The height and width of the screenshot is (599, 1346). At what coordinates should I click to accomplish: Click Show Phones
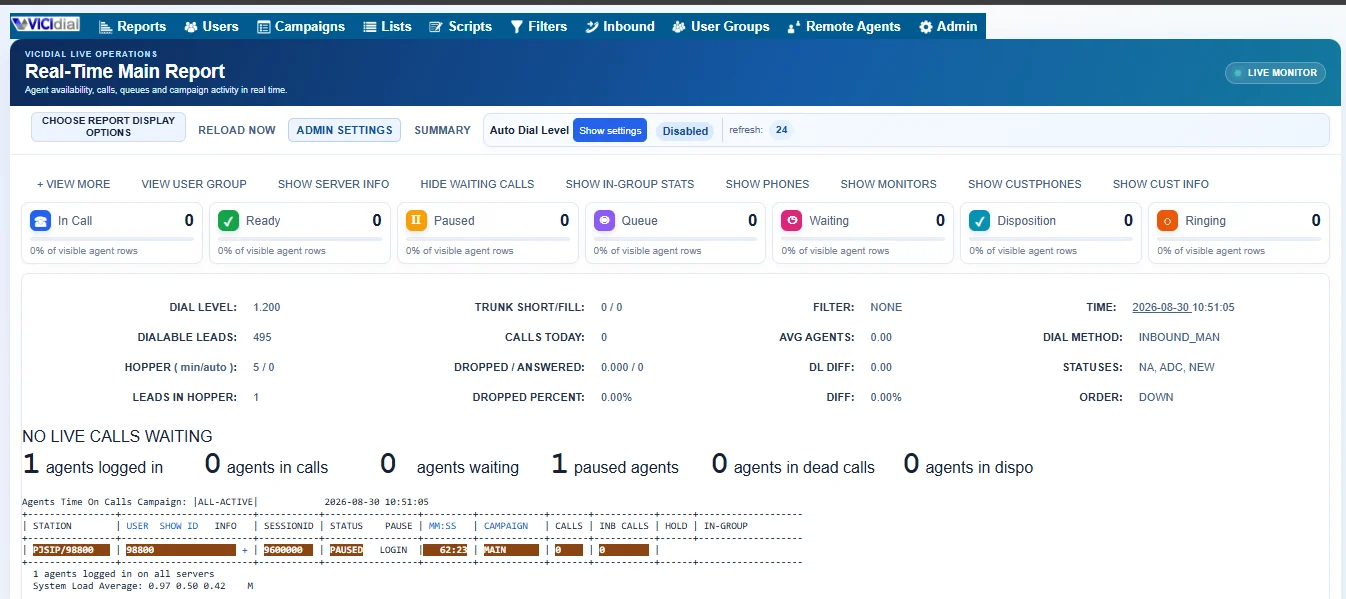[x=767, y=184]
